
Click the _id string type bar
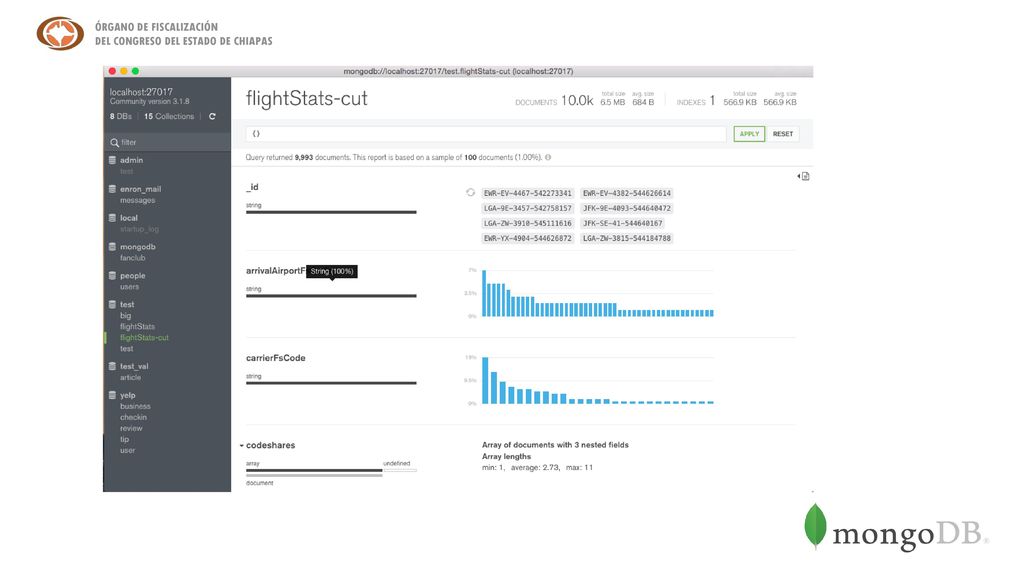coord(331,212)
